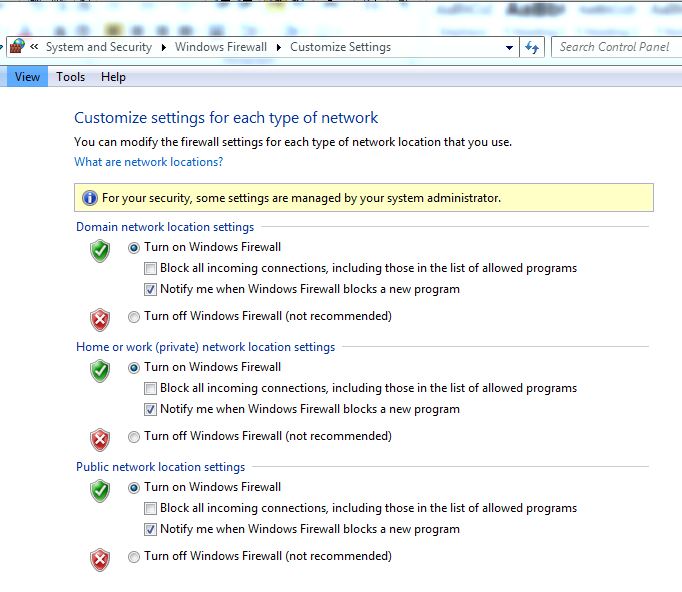Select Turn off Windows Firewall for Public network
Viewport: 682px width, 592px height.
coord(134,557)
